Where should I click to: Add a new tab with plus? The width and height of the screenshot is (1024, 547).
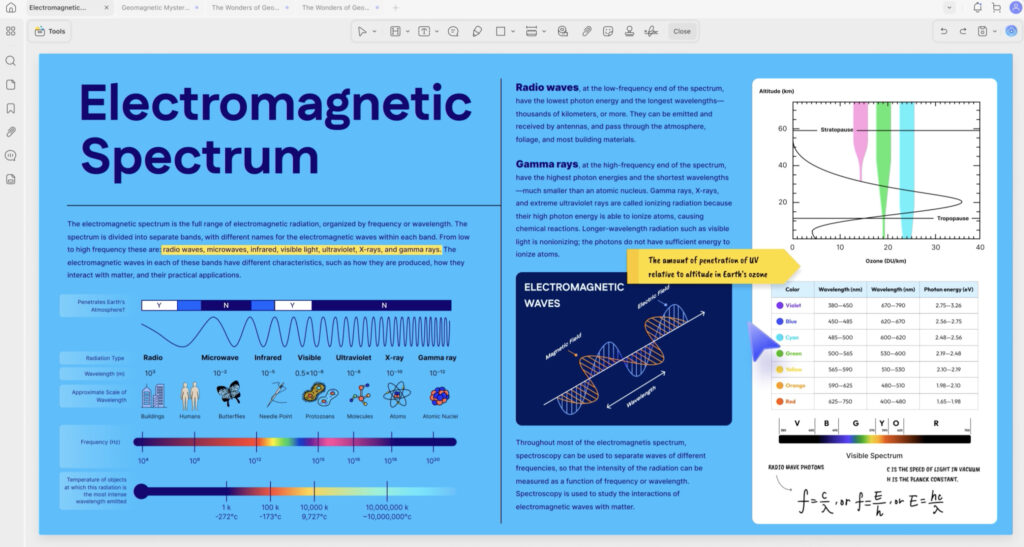click(x=396, y=8)
